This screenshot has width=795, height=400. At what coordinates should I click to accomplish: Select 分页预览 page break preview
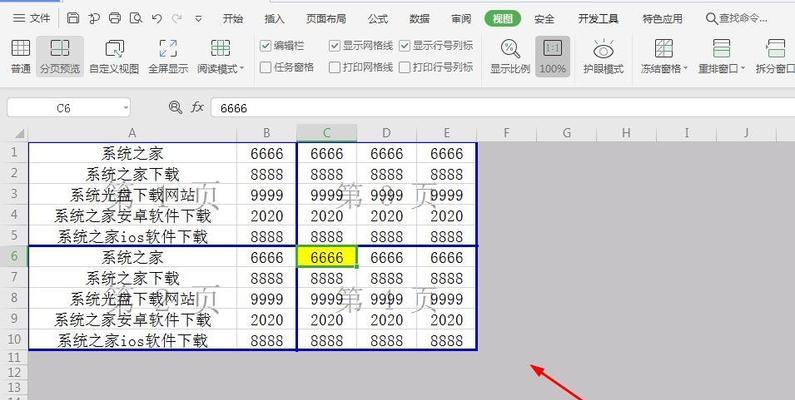click(60, 56)
